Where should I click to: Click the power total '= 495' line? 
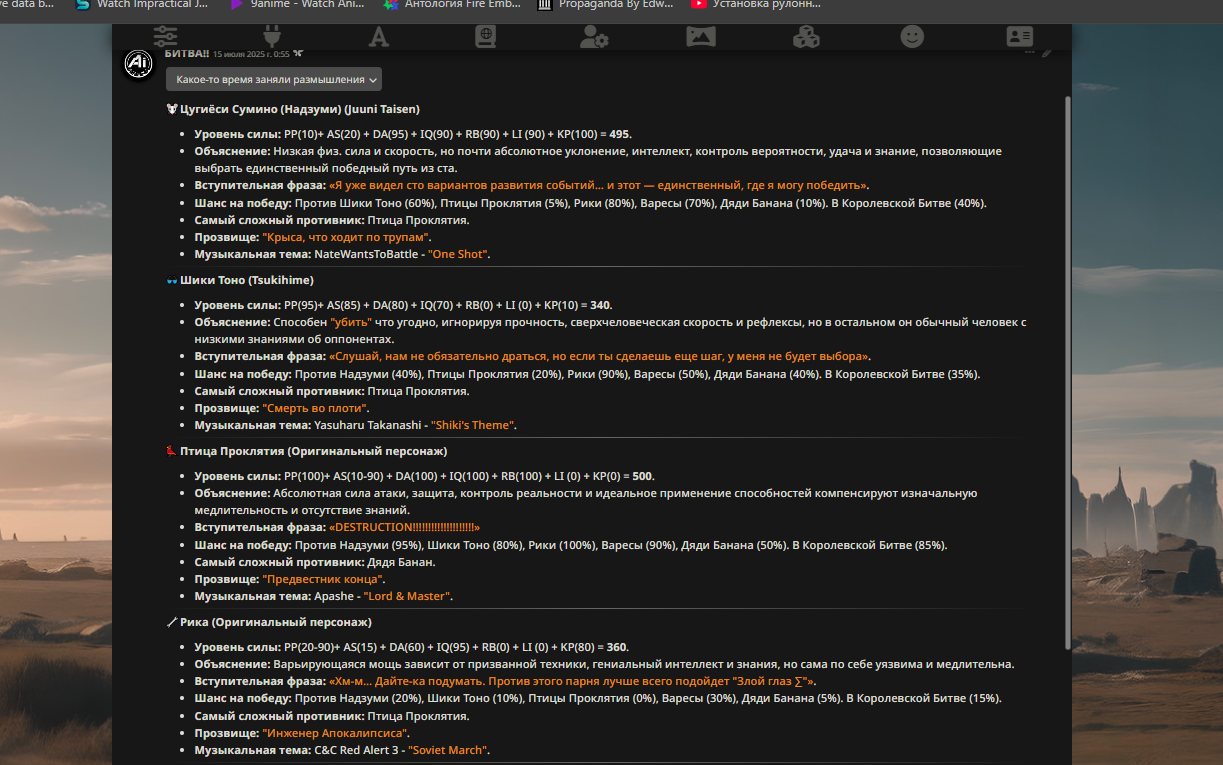[413, 134]
